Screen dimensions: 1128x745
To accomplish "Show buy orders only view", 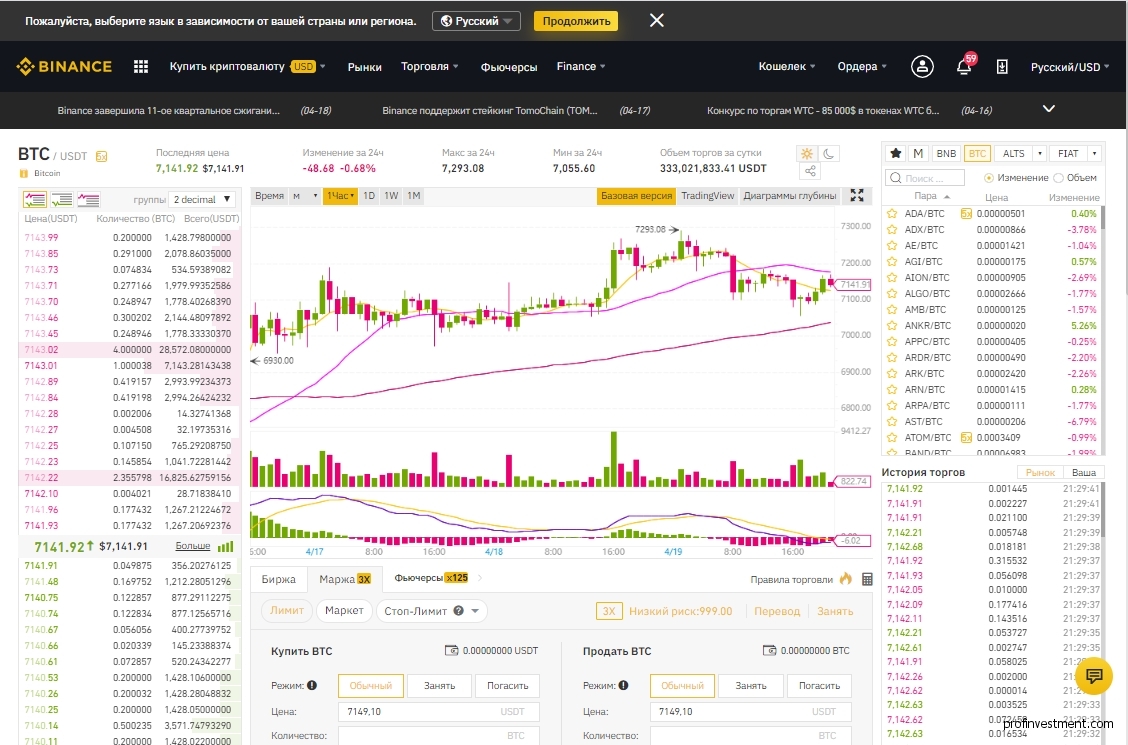I will [x=62, y=199].
